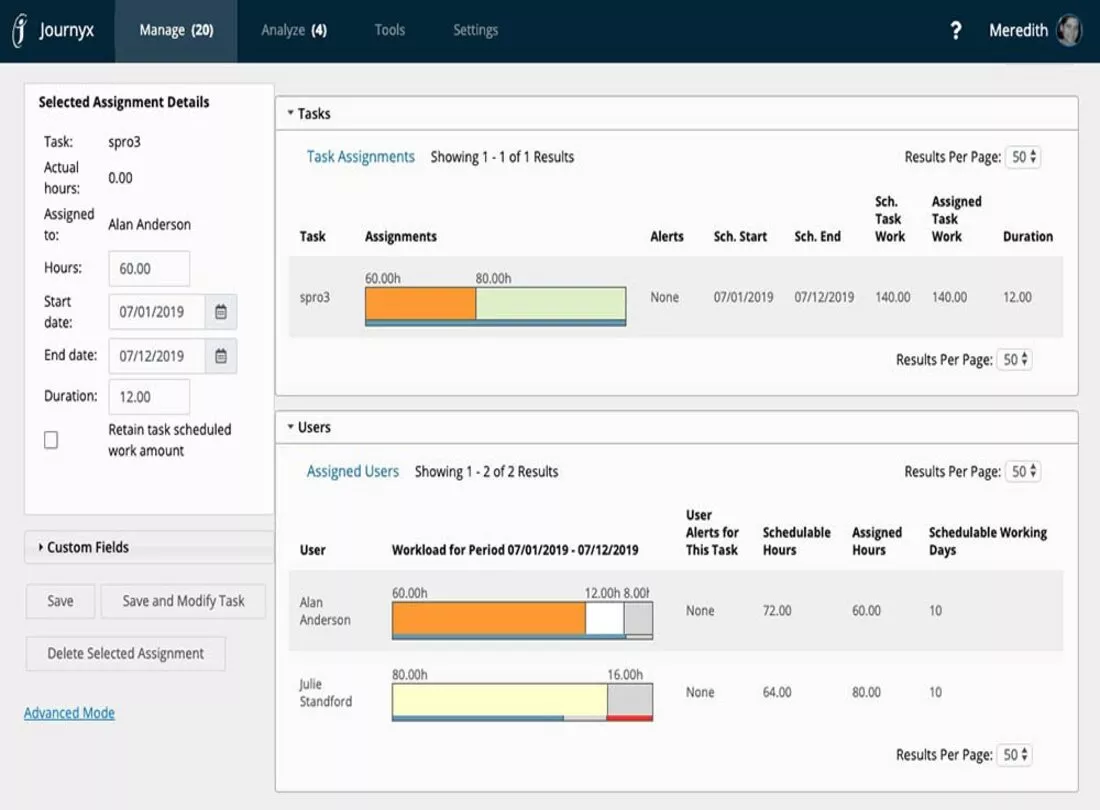Open the Start date calendar picker
The height and width of the screenshot is (810, 1100).
[221, 311]
